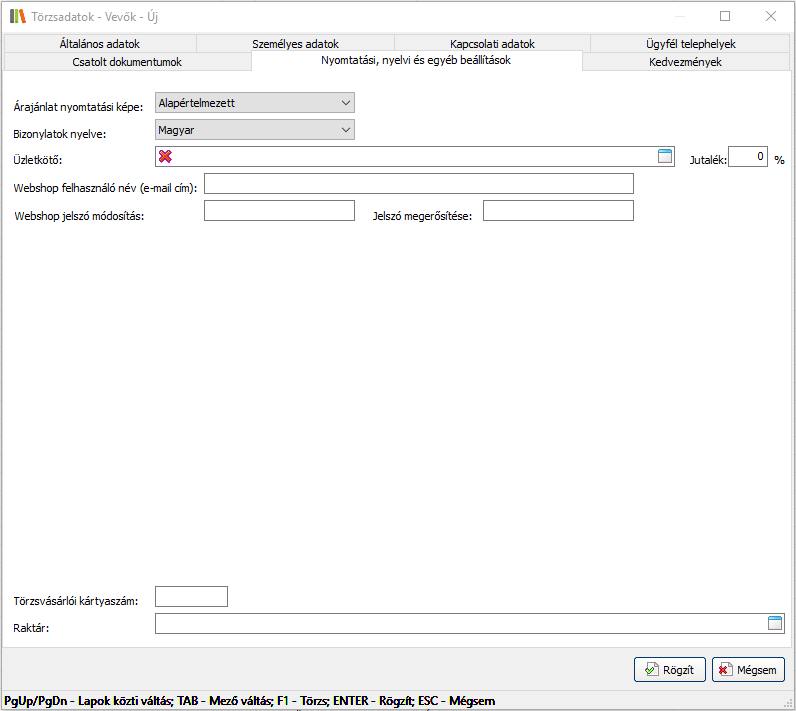
Task: Open the Személyes adatok tab
Action: pos(295,44)
